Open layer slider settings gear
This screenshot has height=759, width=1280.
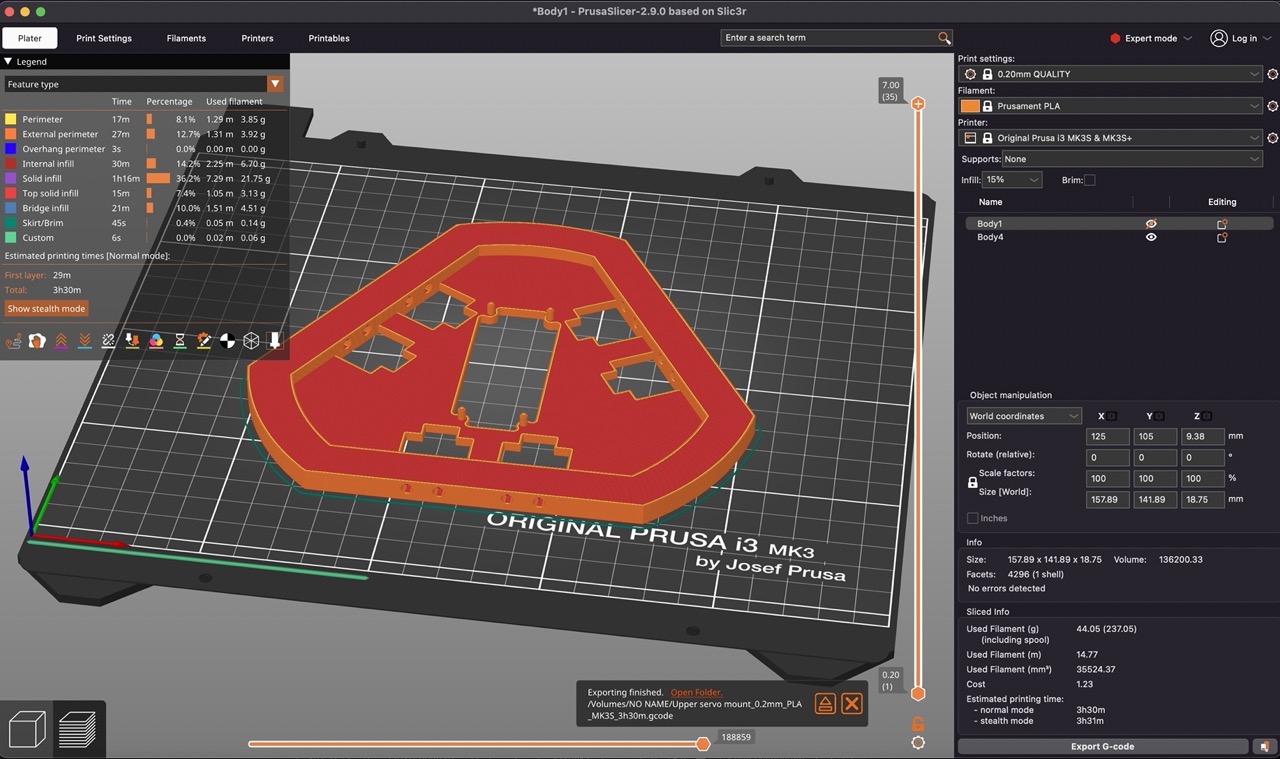[918, 743]
